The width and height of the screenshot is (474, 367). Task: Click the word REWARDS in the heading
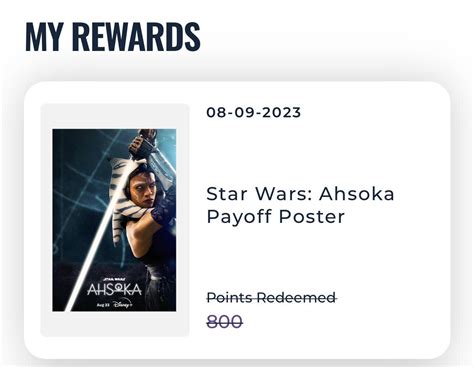tap(136, 37)
